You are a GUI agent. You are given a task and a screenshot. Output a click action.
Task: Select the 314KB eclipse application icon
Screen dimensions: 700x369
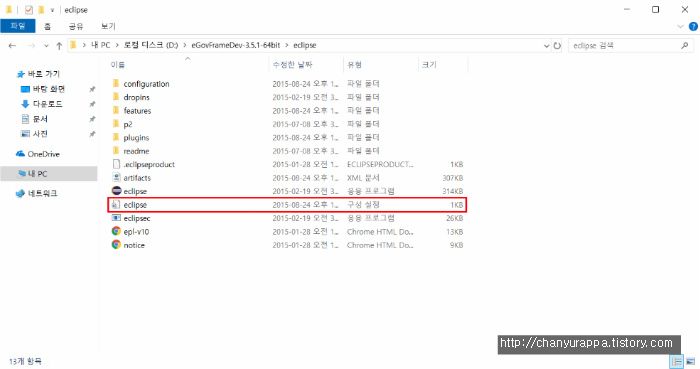coord(116,191)
